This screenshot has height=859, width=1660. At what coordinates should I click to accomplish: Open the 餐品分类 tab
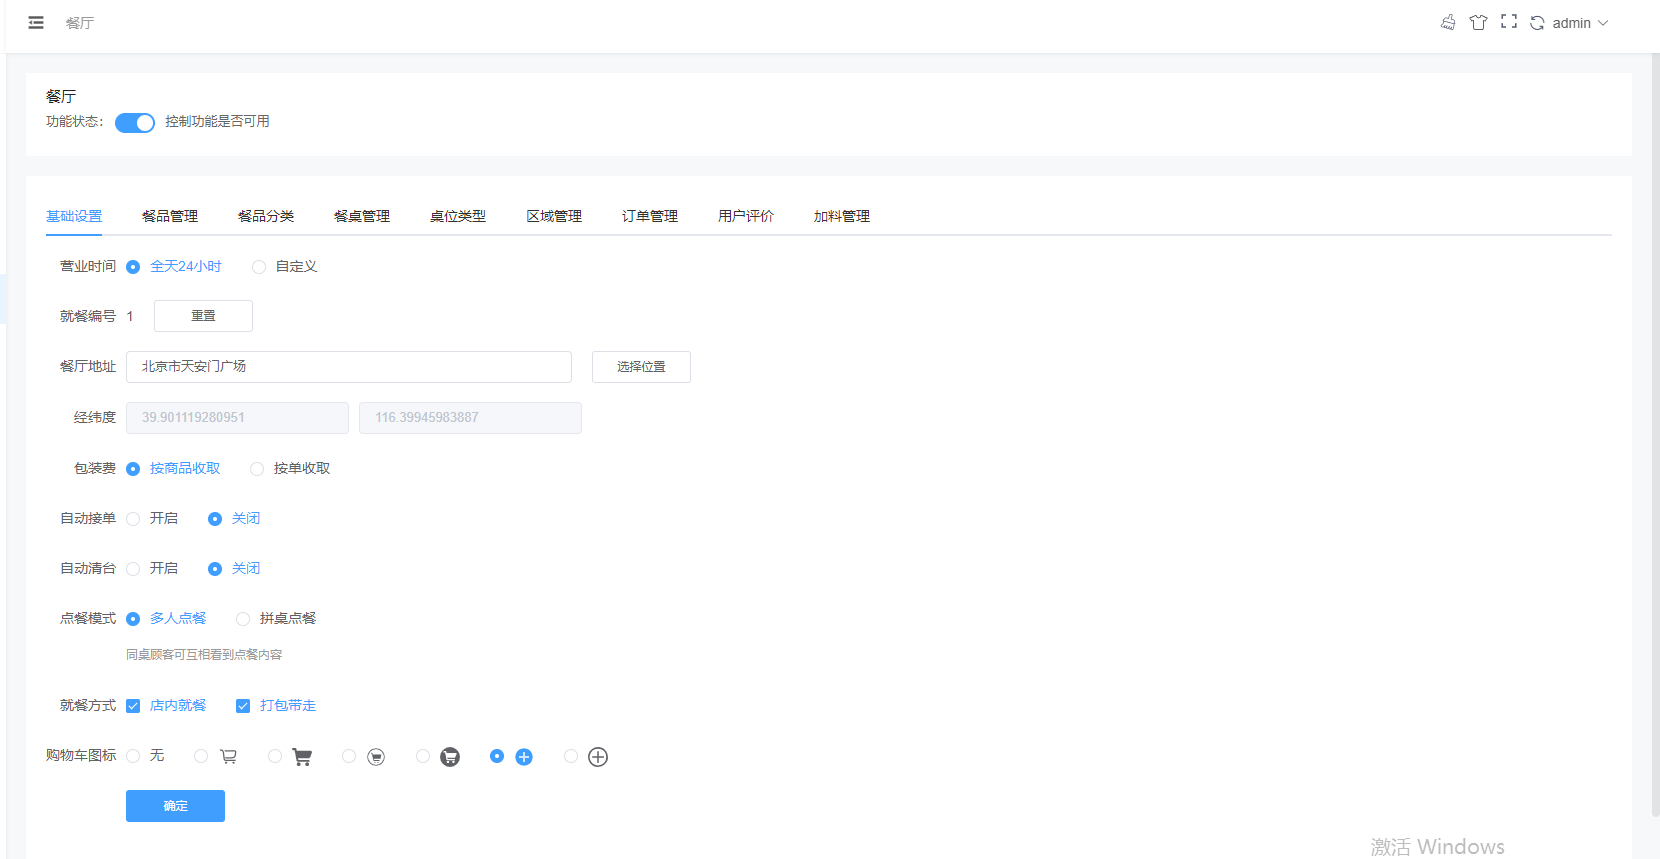pos(266,216)
